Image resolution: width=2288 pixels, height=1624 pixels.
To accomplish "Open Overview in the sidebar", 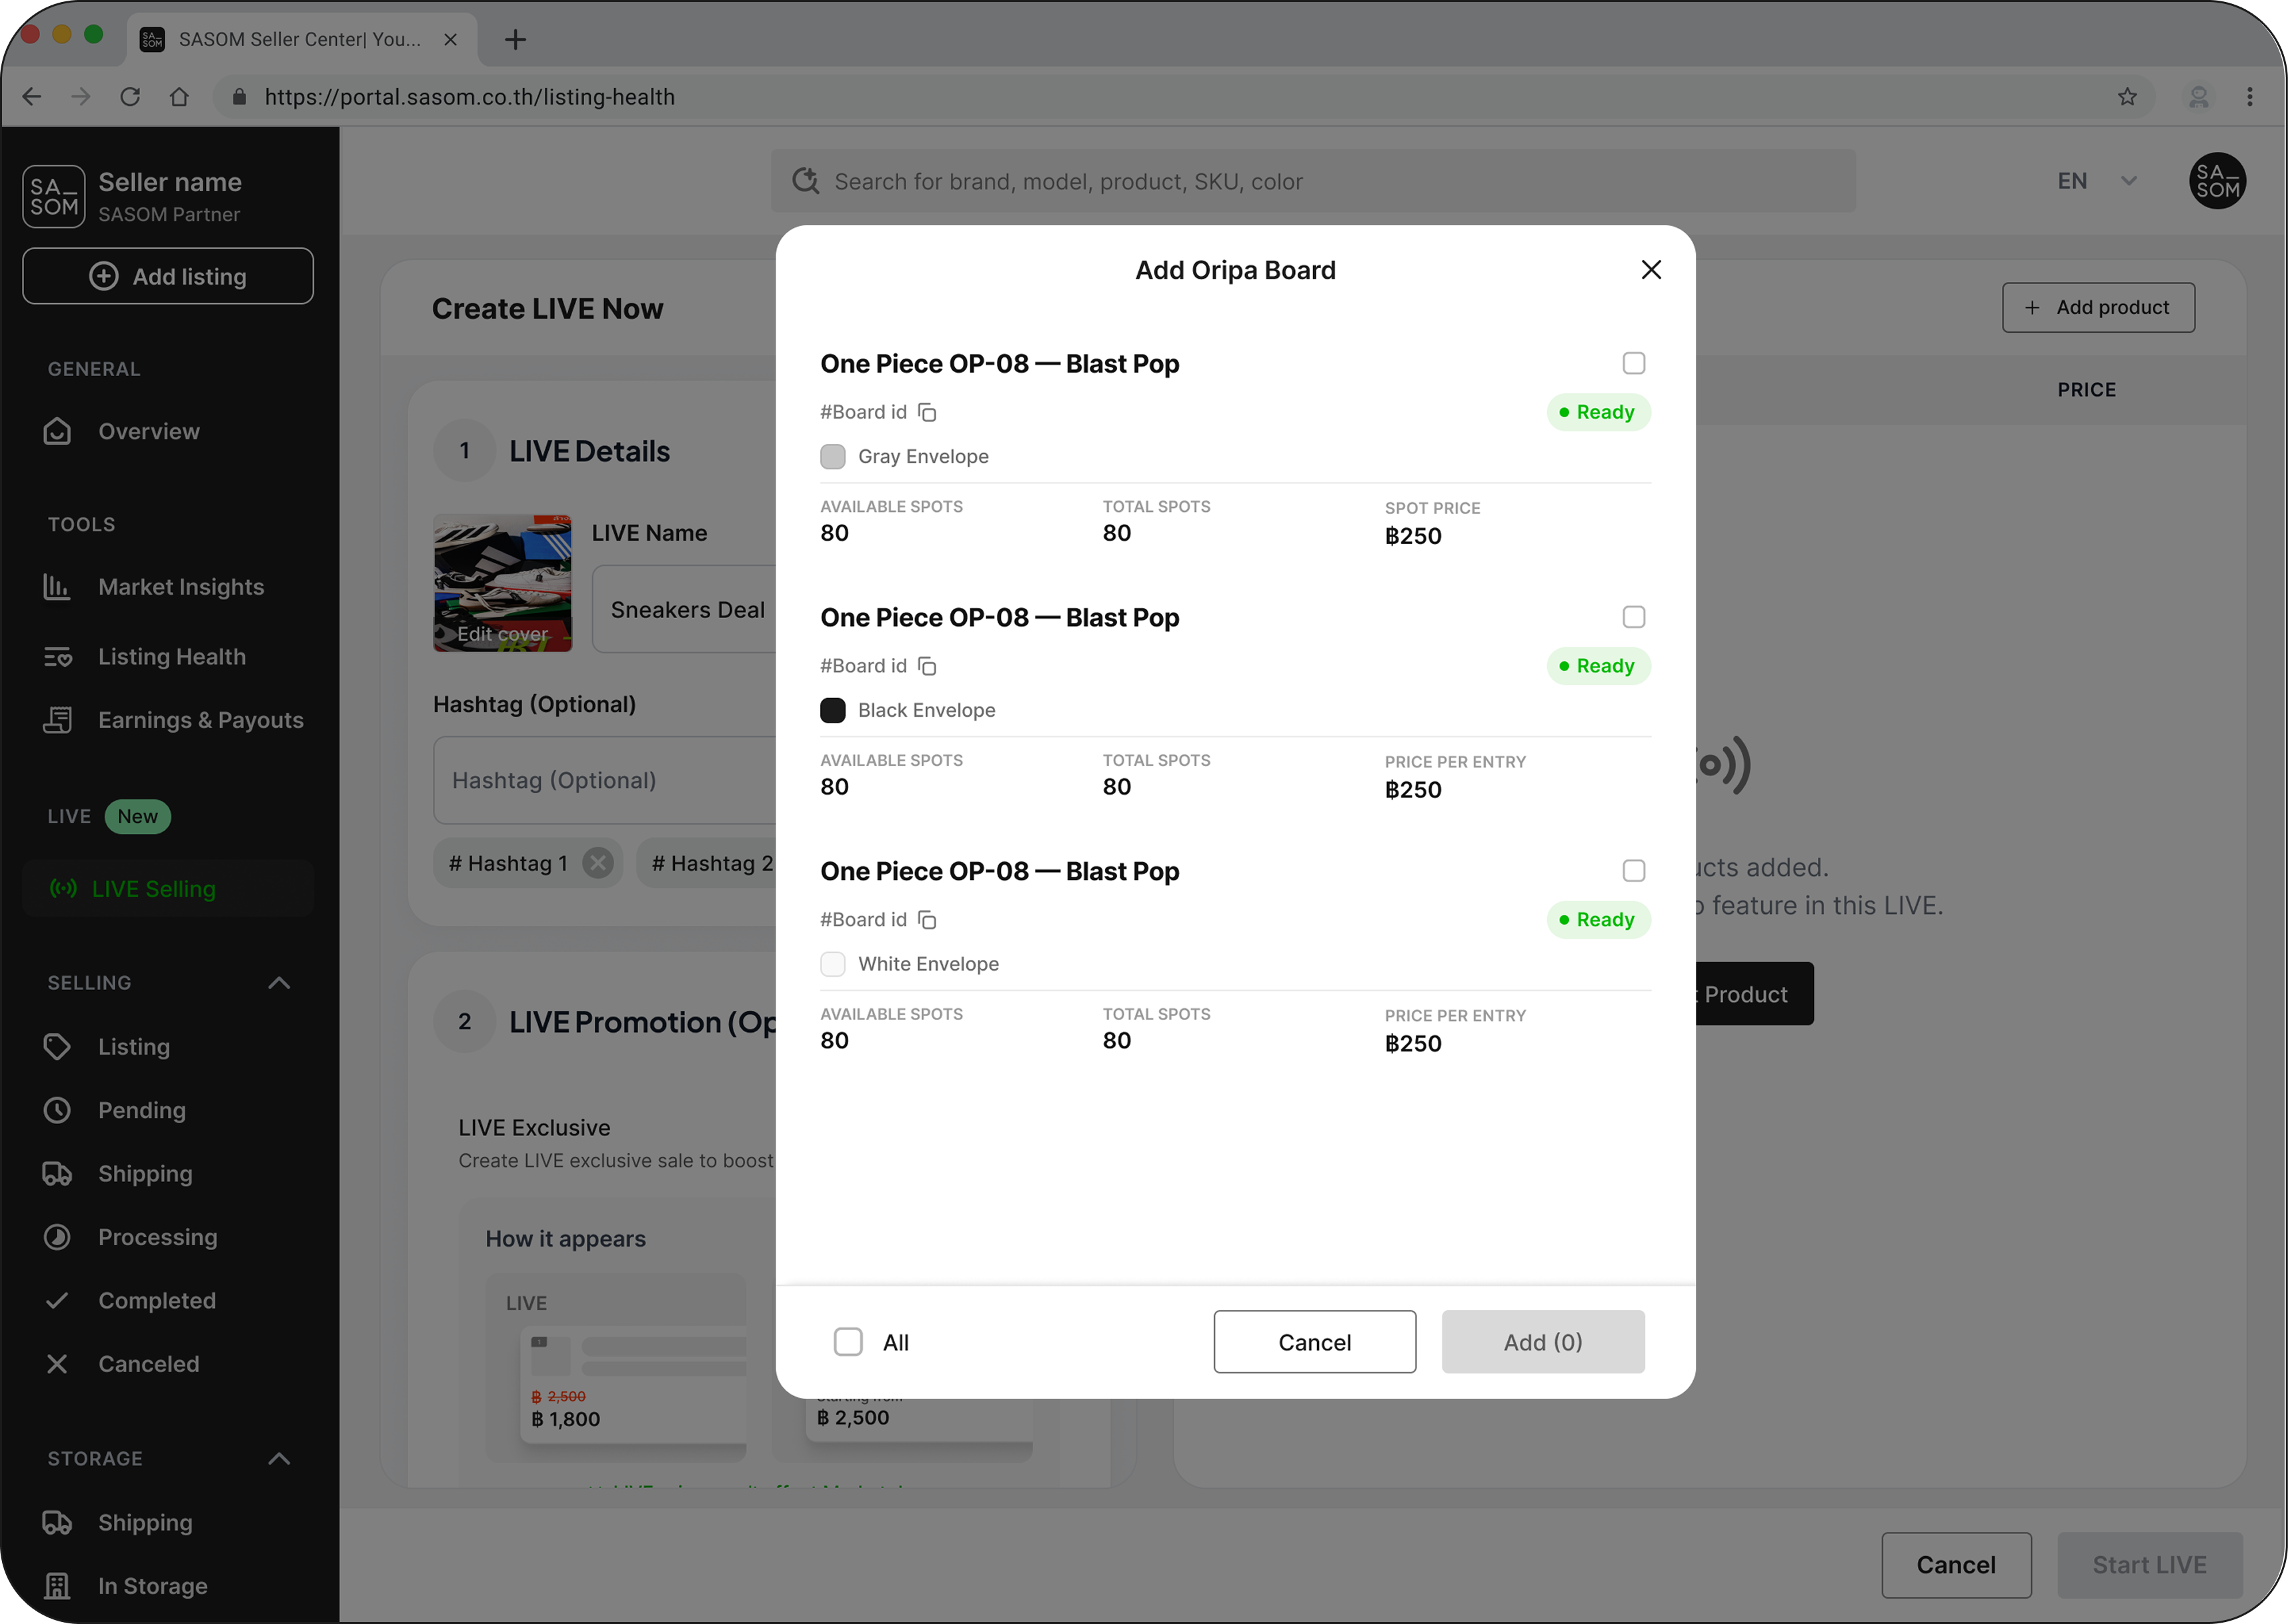I will (x=149, y=432).
